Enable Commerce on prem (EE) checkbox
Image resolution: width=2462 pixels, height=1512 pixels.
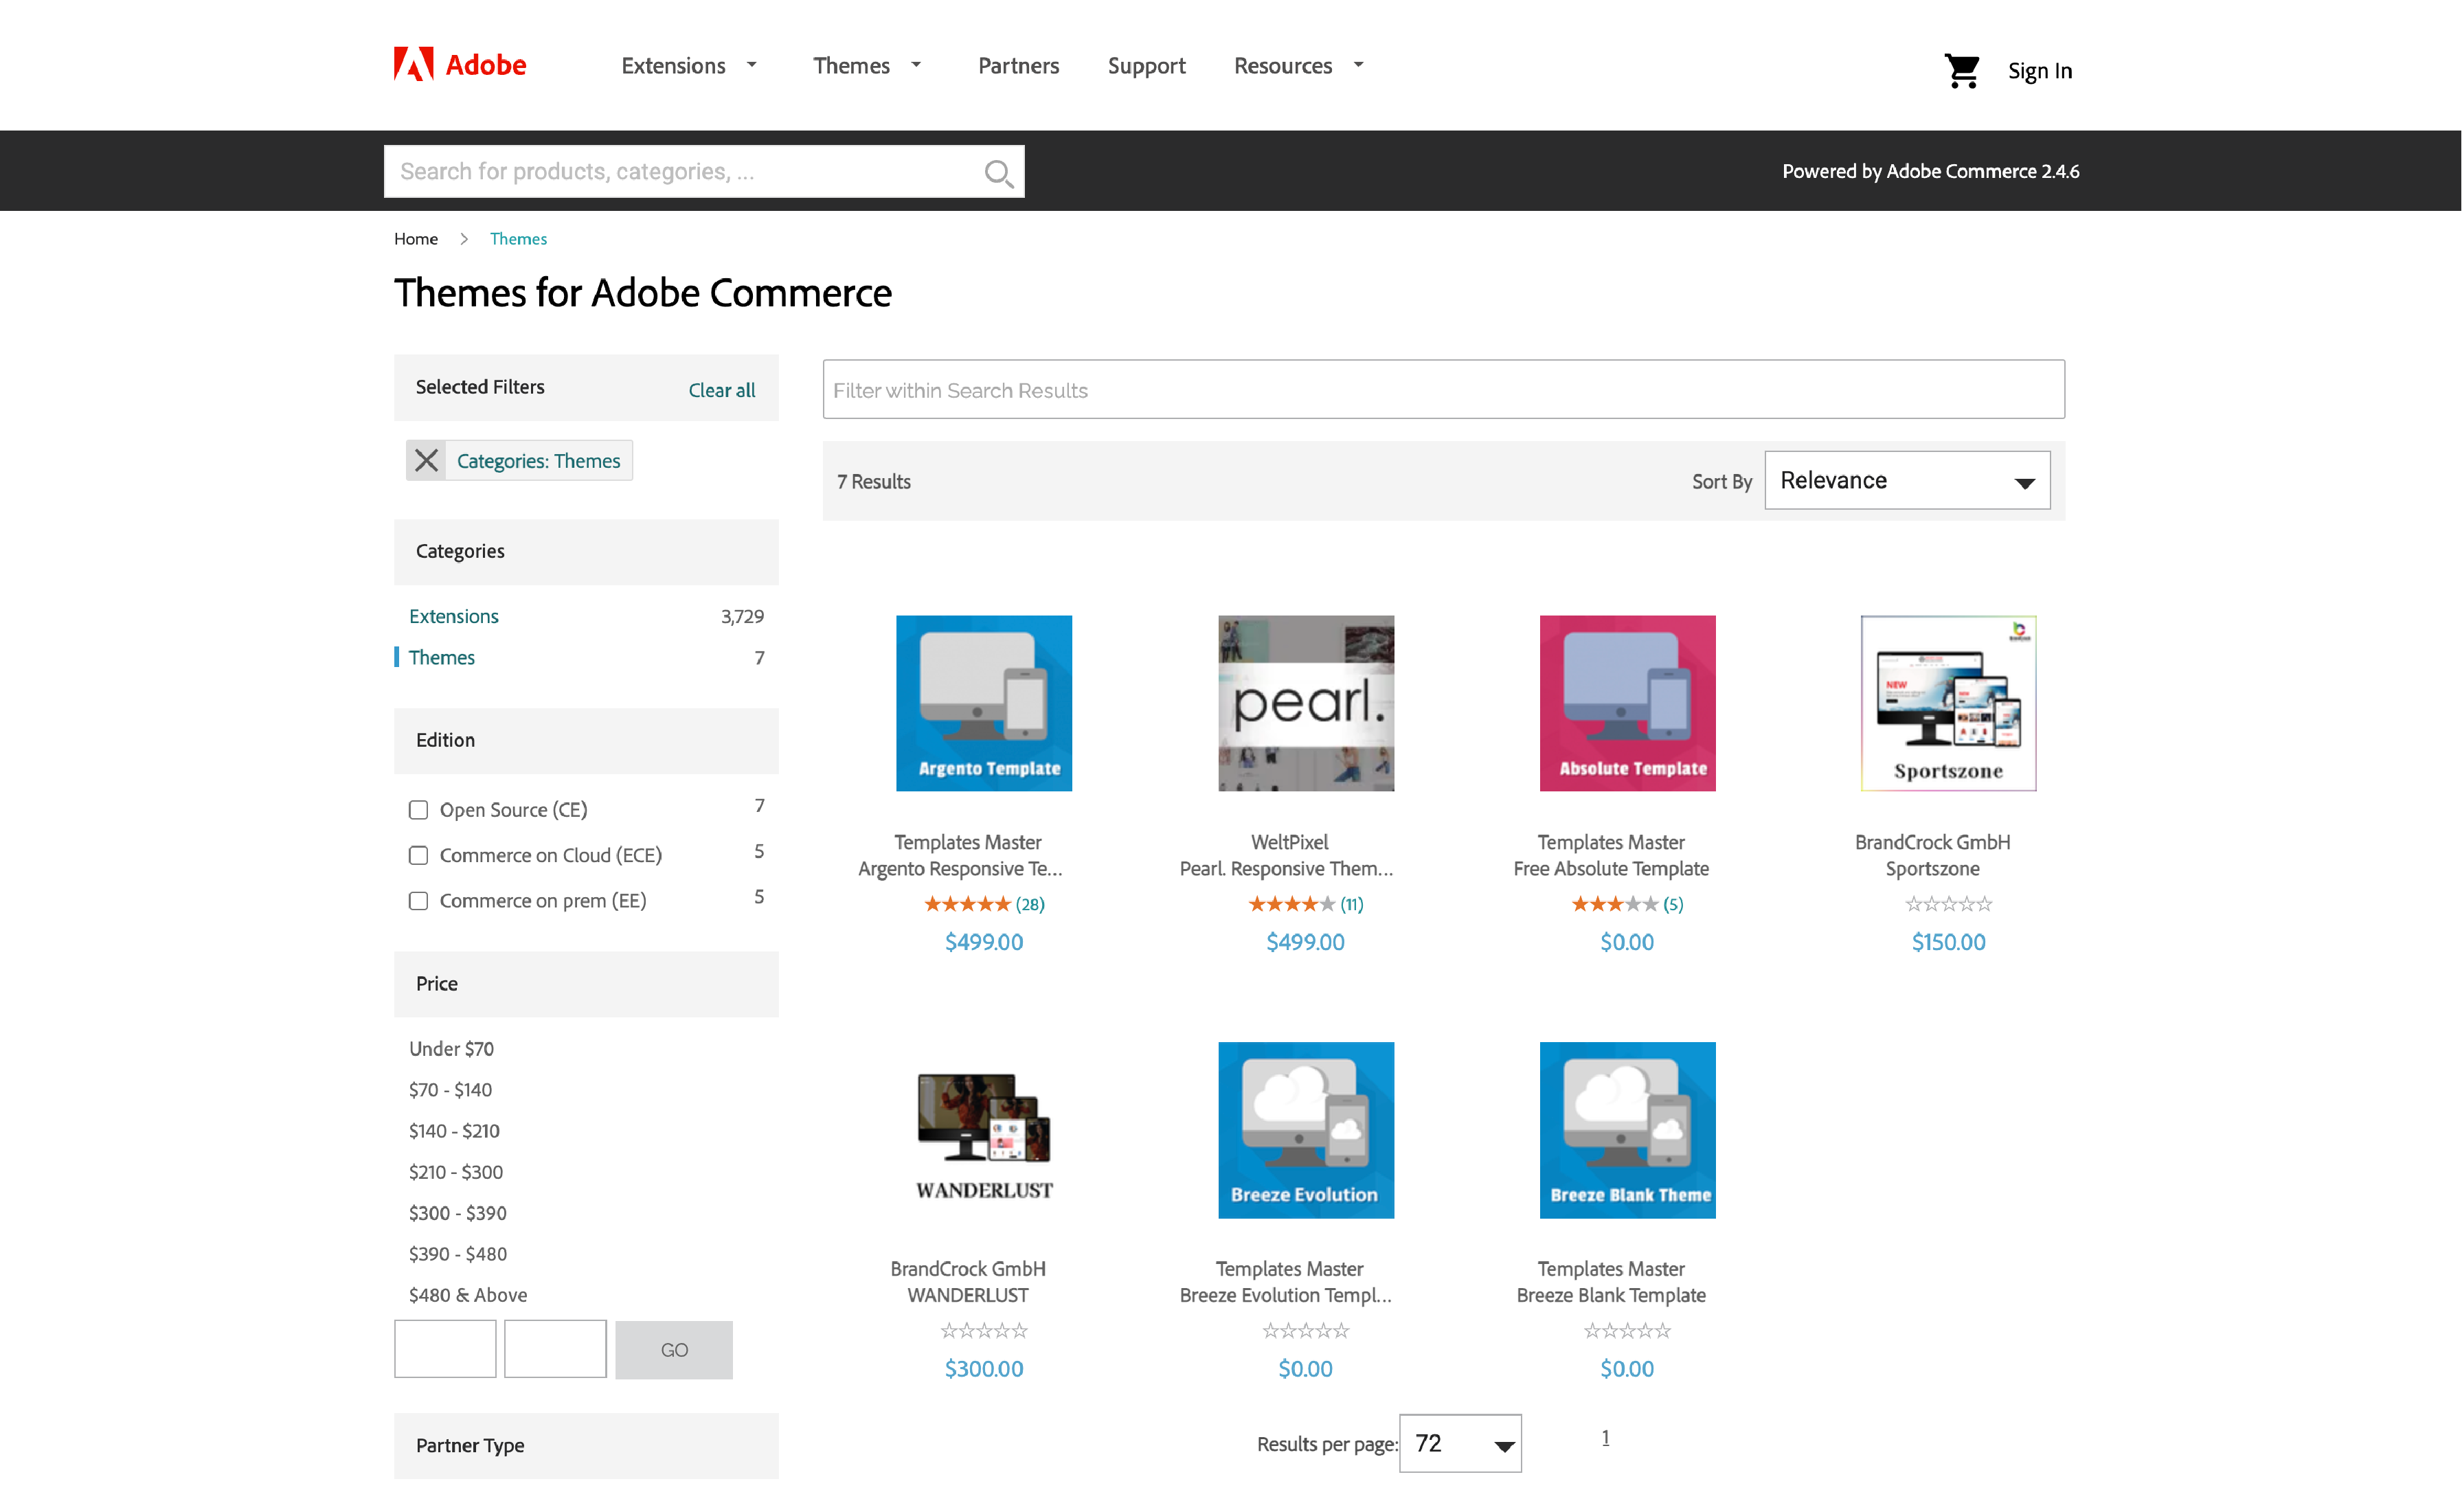click(418, 901)
